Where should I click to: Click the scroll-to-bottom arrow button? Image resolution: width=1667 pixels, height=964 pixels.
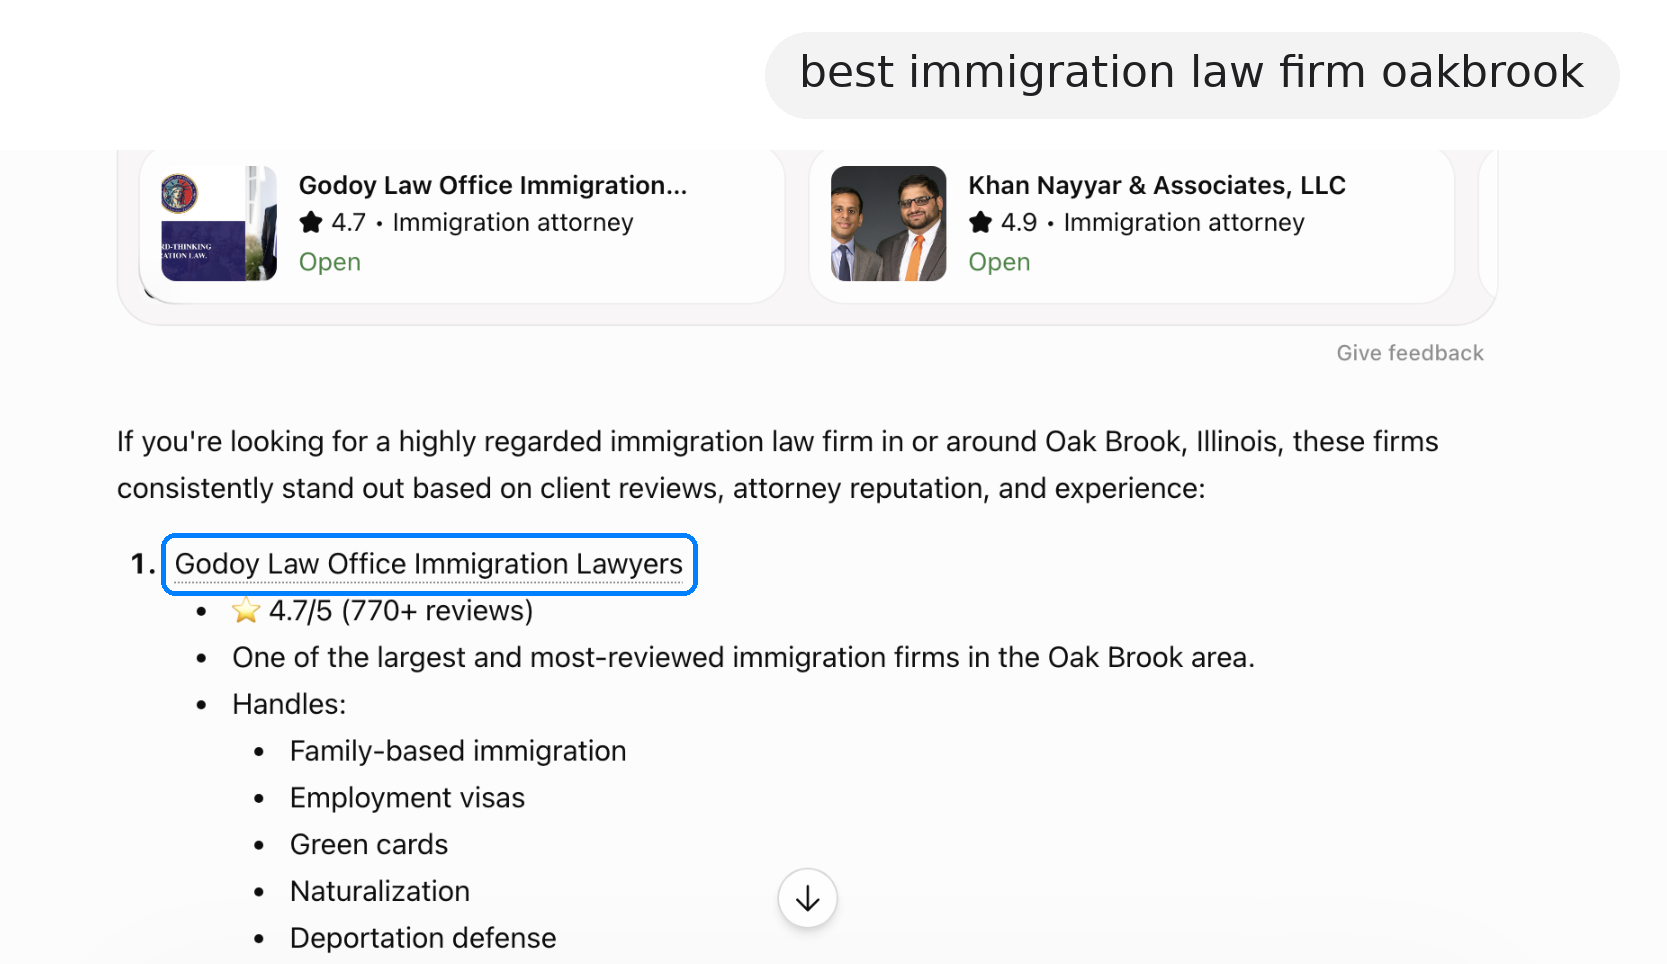tap(807, 898)
